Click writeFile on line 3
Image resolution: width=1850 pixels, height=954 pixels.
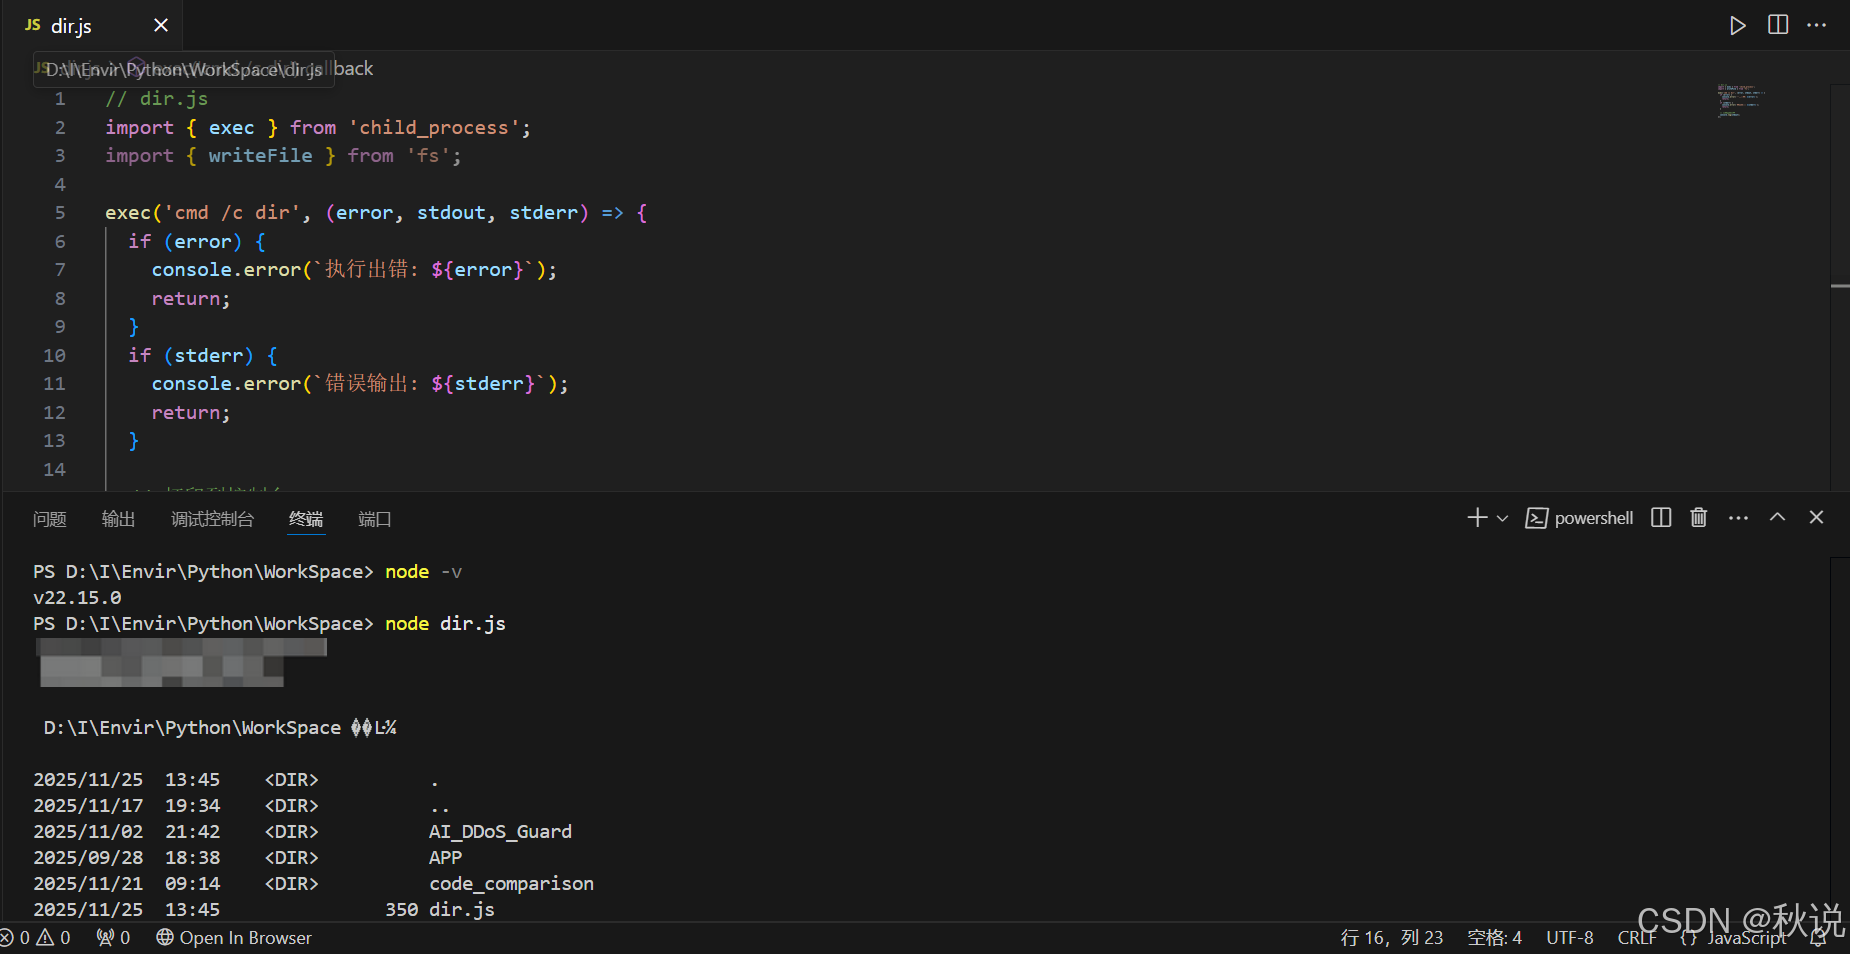click(x=260, y=156)
